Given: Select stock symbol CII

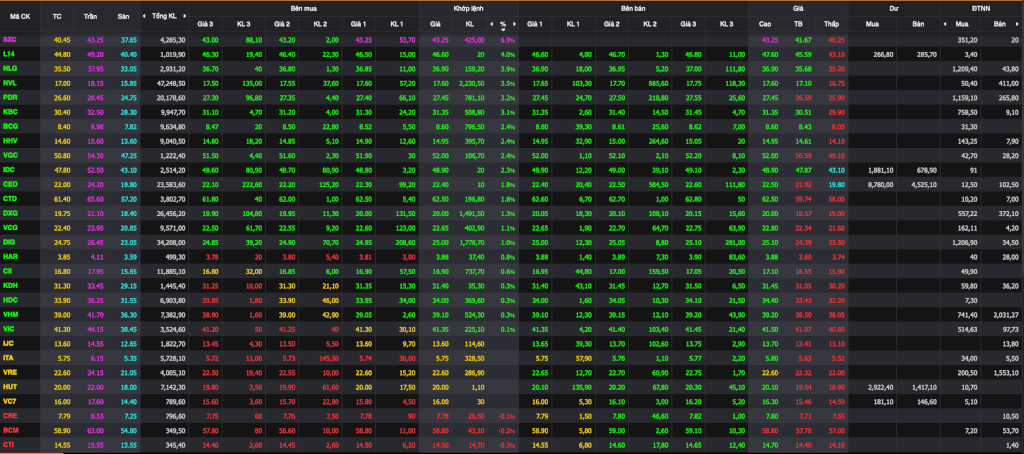Looking at the screenshot, I should click(7, 270).
